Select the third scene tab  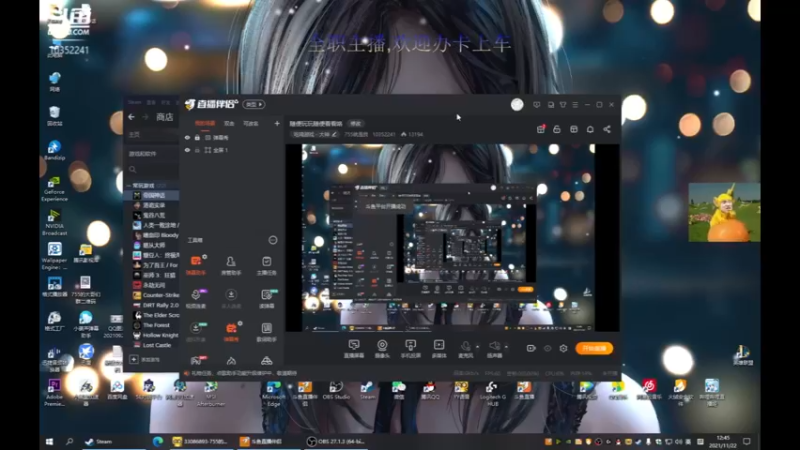(251, 123)
